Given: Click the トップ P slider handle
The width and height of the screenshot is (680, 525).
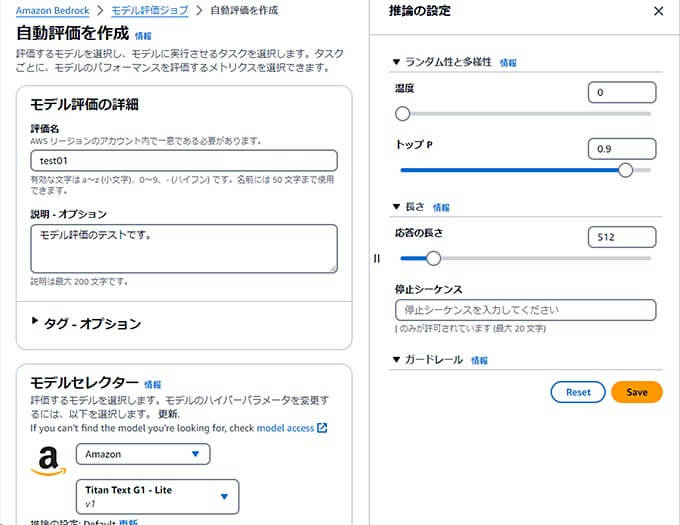Looking at the screenshot, I should point(625,170).
